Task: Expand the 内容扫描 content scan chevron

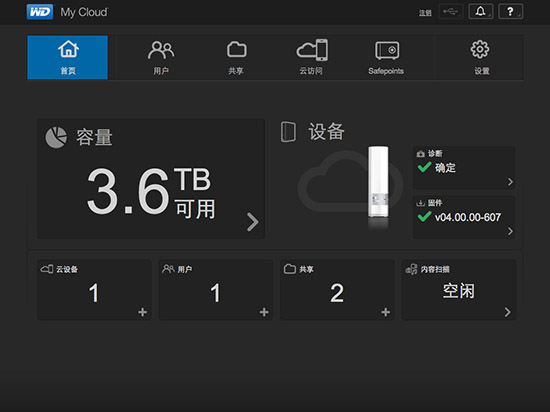Action: click(x=507, y=312)
